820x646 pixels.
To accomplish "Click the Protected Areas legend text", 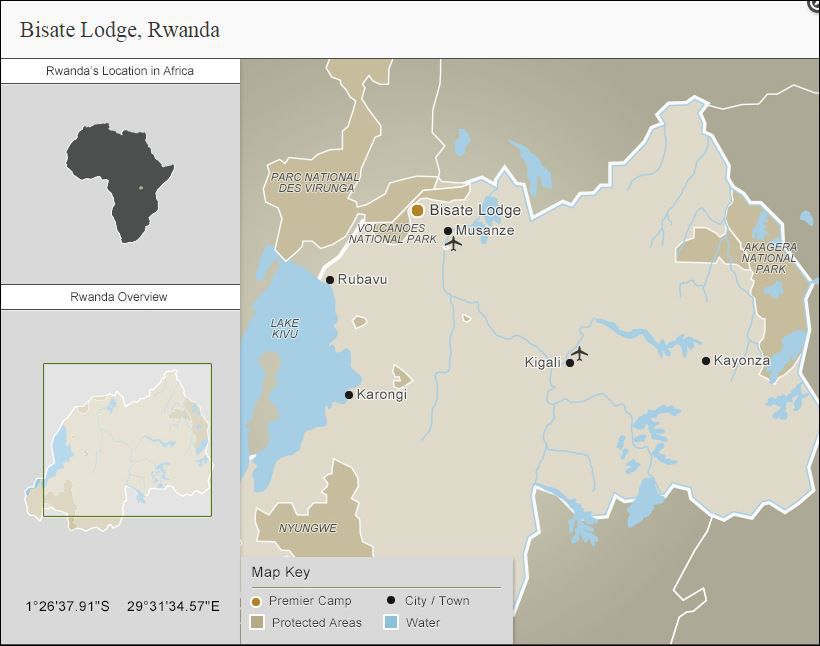I will pos(317,623).
